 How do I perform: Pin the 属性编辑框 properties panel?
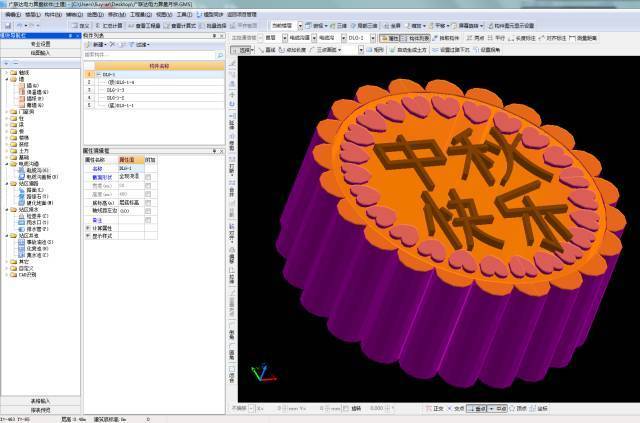pos(214,151)
